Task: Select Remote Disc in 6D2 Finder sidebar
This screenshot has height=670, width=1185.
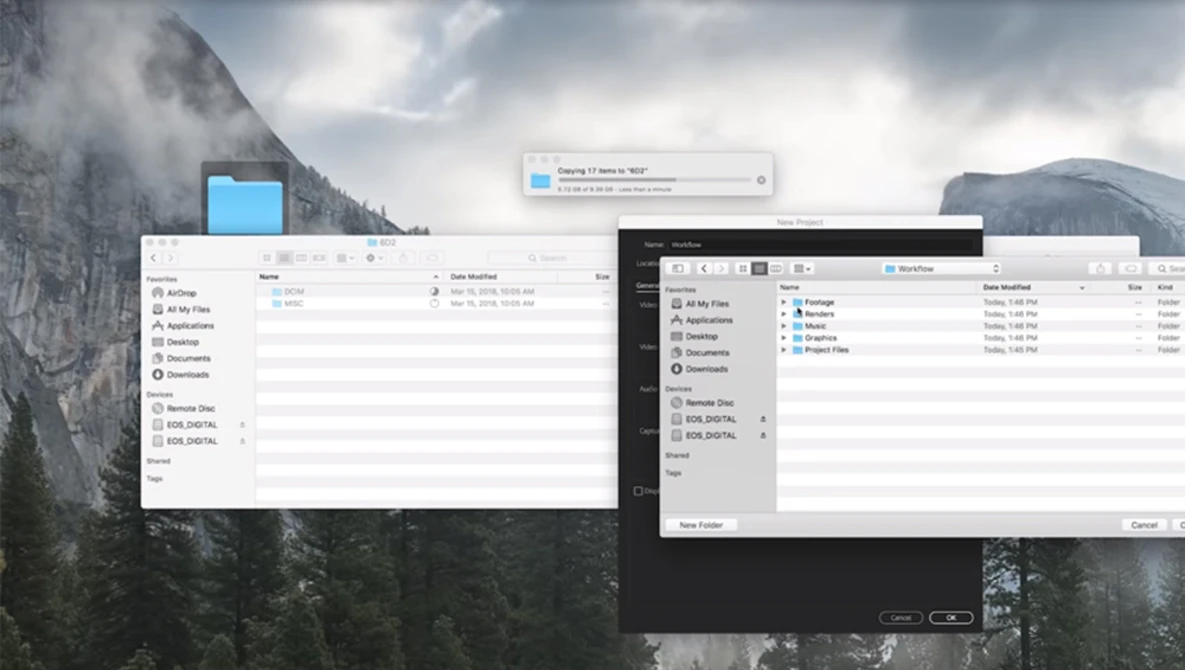Action: pyautogui.click(x=190, y=409)
